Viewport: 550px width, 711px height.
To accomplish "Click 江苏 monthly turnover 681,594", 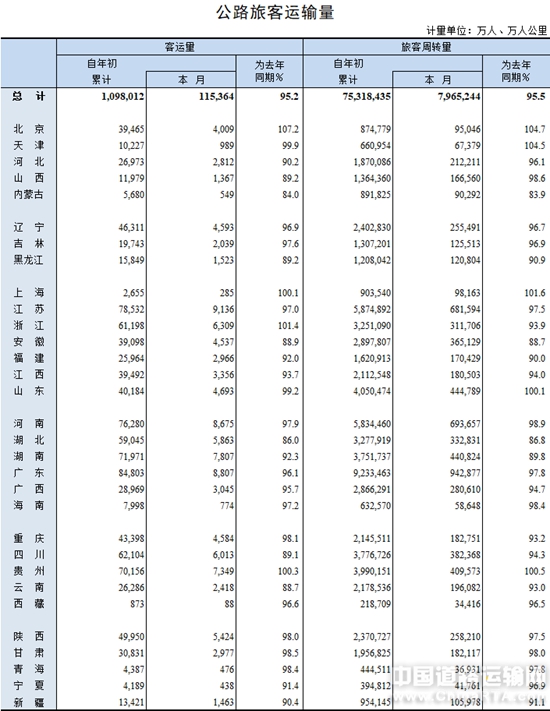I will [x=465, y=309].
